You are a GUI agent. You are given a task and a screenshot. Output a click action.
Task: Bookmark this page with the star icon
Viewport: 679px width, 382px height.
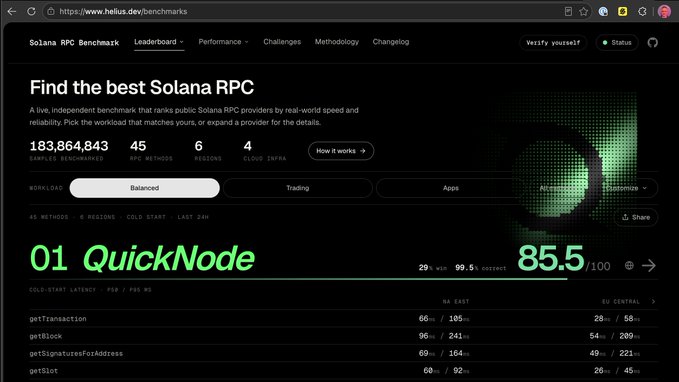tap(584, 12)
